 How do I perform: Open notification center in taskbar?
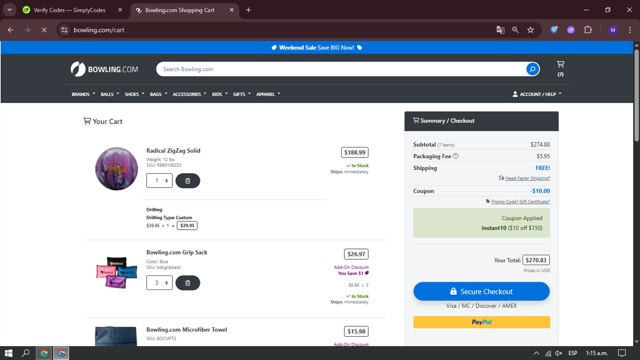coord(622,353)
